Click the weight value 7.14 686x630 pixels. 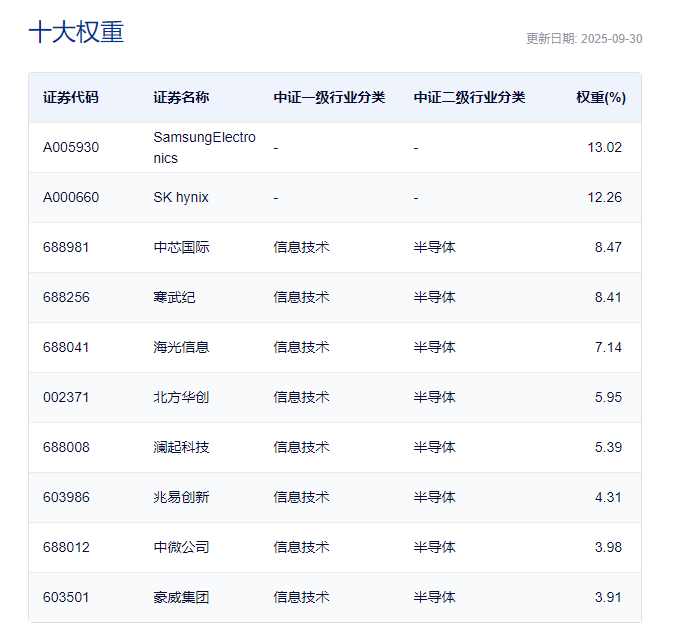tap(608, 347)
